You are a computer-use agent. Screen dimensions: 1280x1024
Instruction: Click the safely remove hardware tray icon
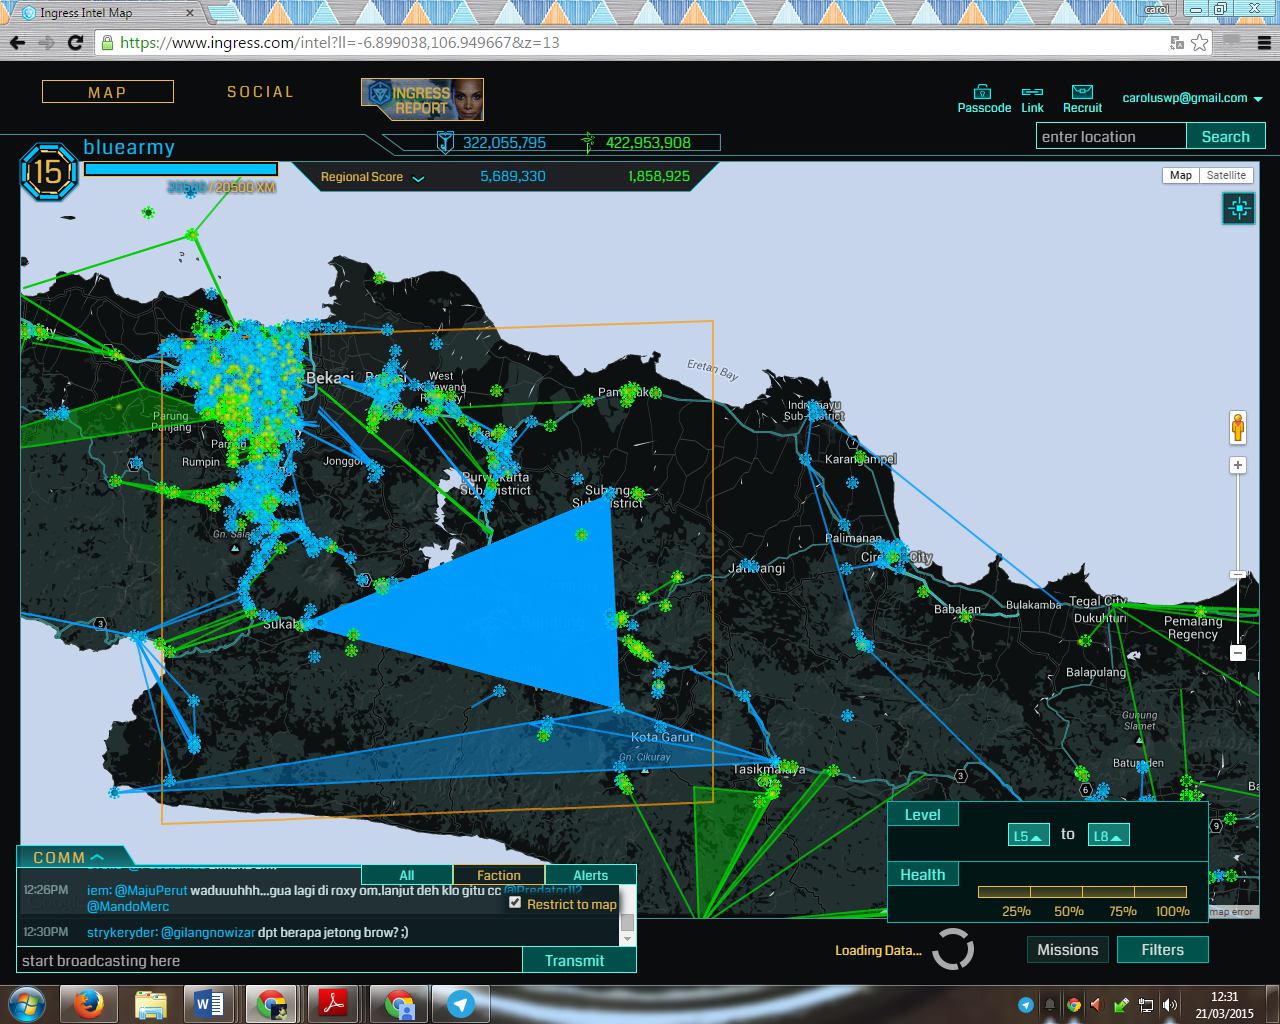pyautogui.click(x=1122, y=1005)
